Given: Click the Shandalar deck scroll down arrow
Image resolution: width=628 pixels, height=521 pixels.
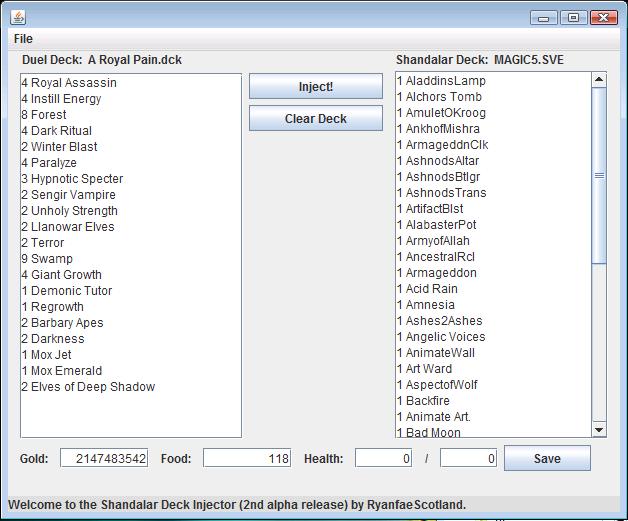Looking at the screenshot, I should coord(599,430).
